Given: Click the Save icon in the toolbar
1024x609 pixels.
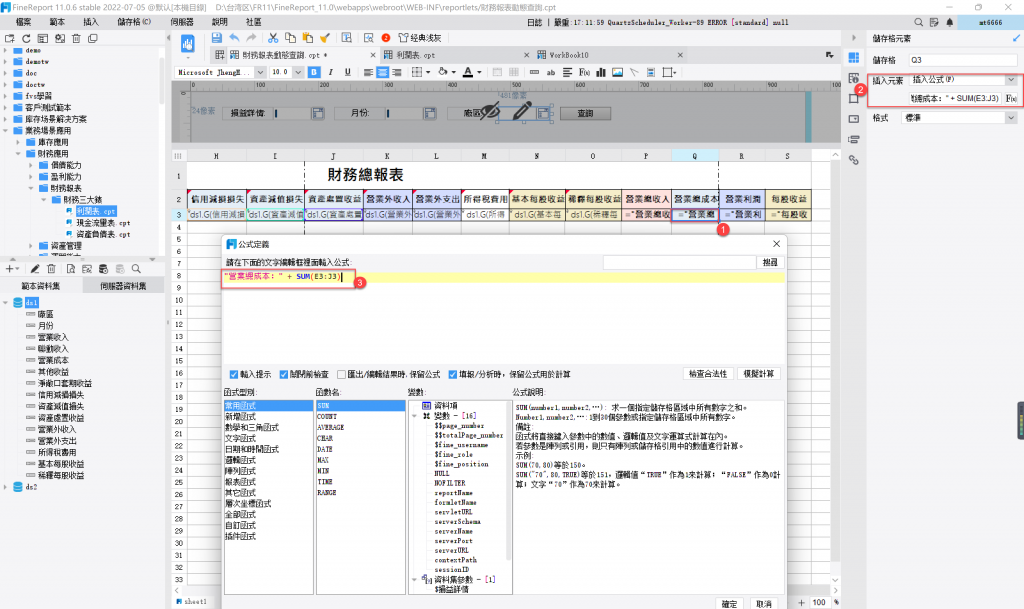Looking at the screenshot, I should pyautogui.click(x=217, y=39).
